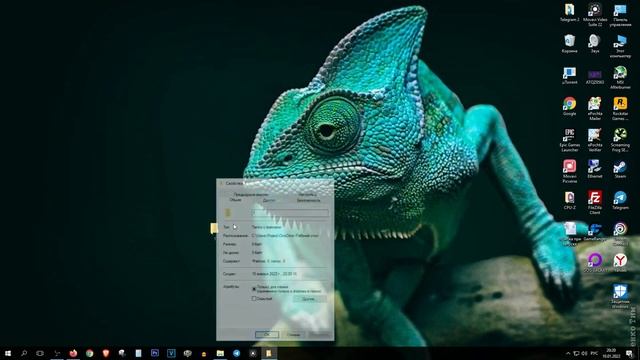640x360 pixels.
Task: Open the taskbar clock and calendar
Action: (611, 353)
